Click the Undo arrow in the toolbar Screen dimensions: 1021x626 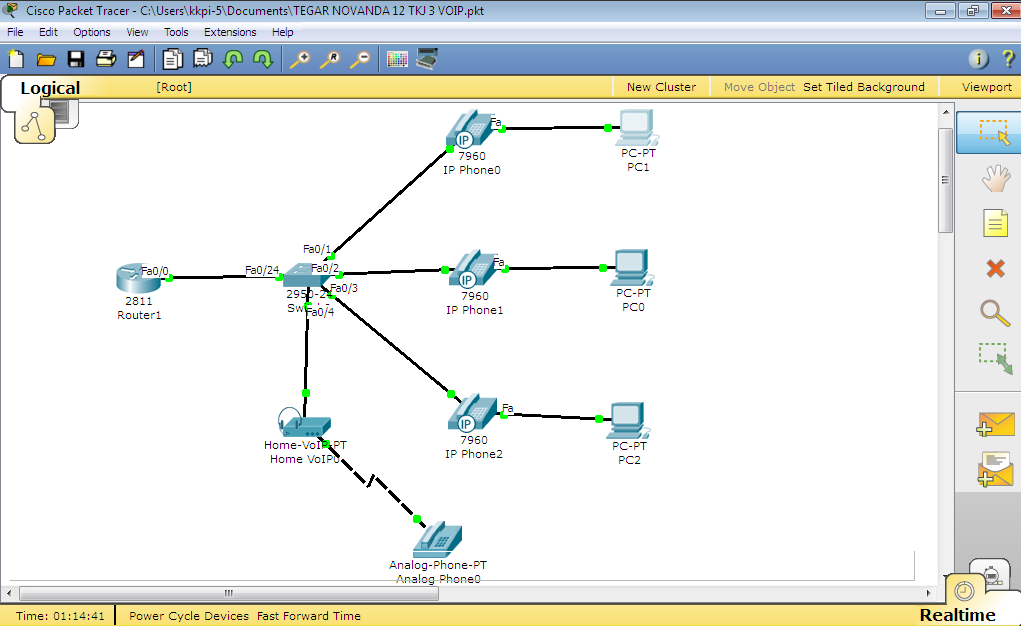click(x=231, y=59)
